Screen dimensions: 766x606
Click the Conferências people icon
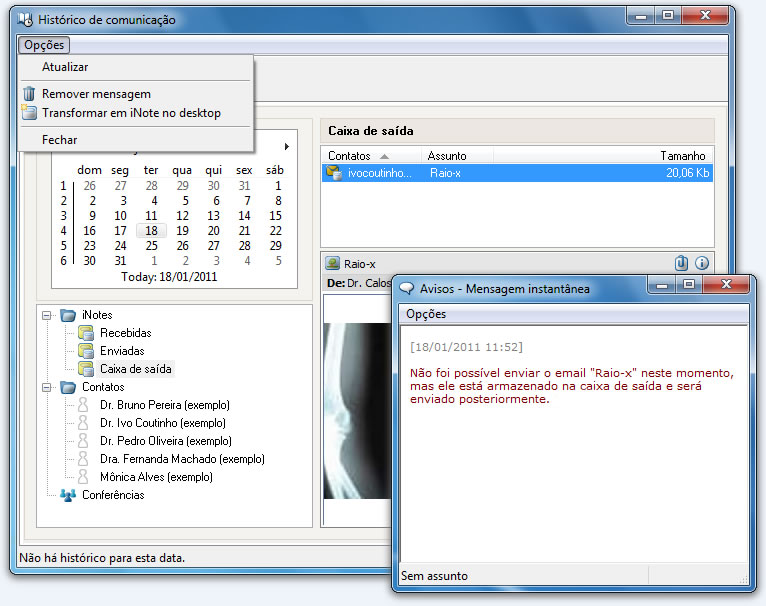(x=68, y=495)
